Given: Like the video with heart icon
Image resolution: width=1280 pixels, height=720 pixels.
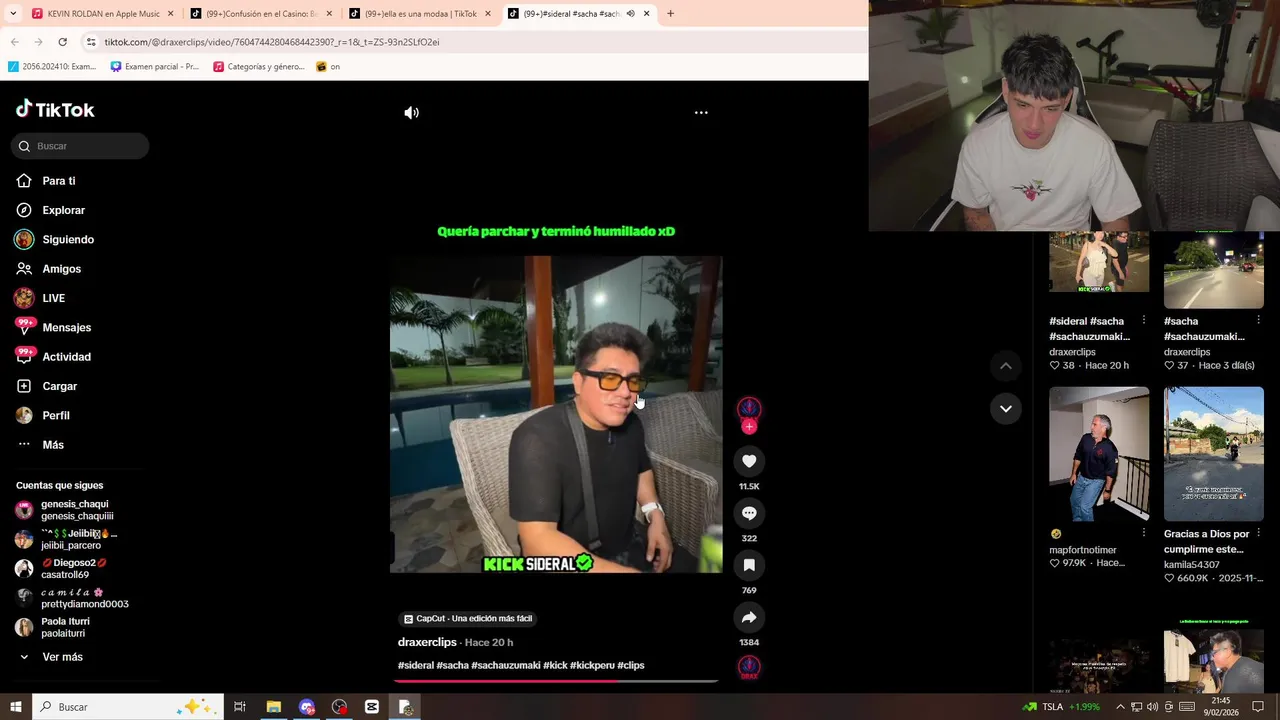Looking at the screenshot, I should click(x=749, y=461).
